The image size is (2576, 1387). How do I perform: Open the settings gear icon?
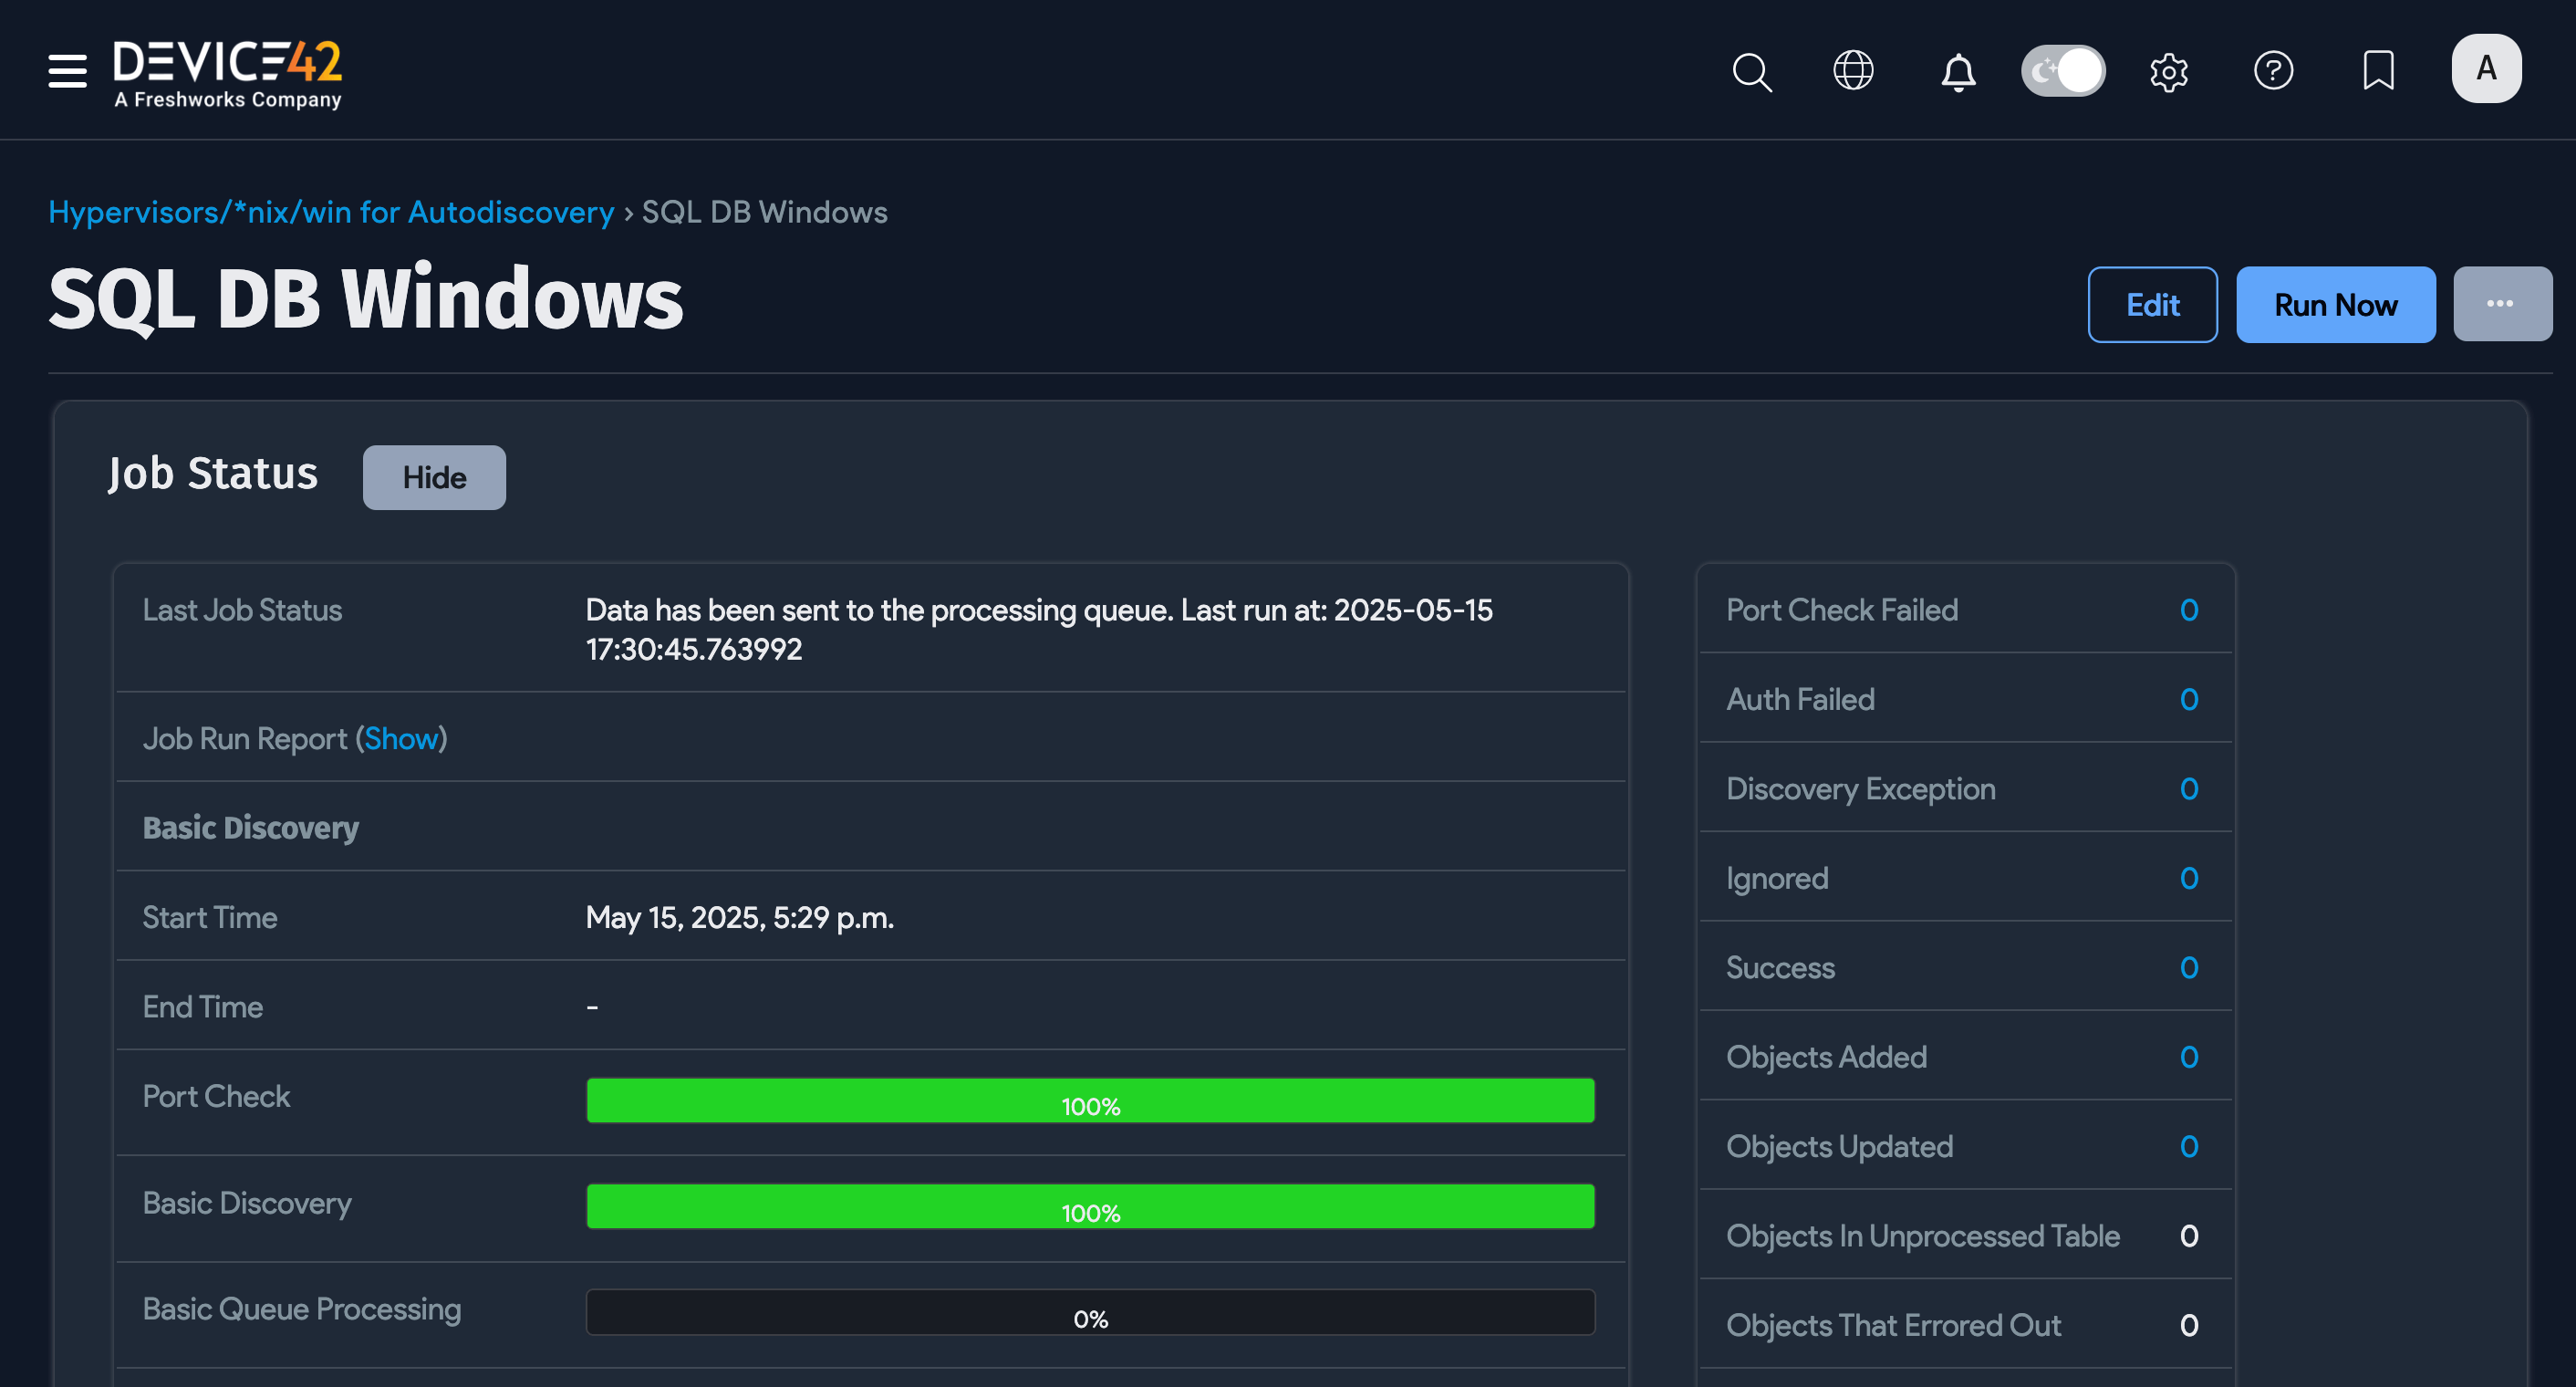[x=2168, y=71]
